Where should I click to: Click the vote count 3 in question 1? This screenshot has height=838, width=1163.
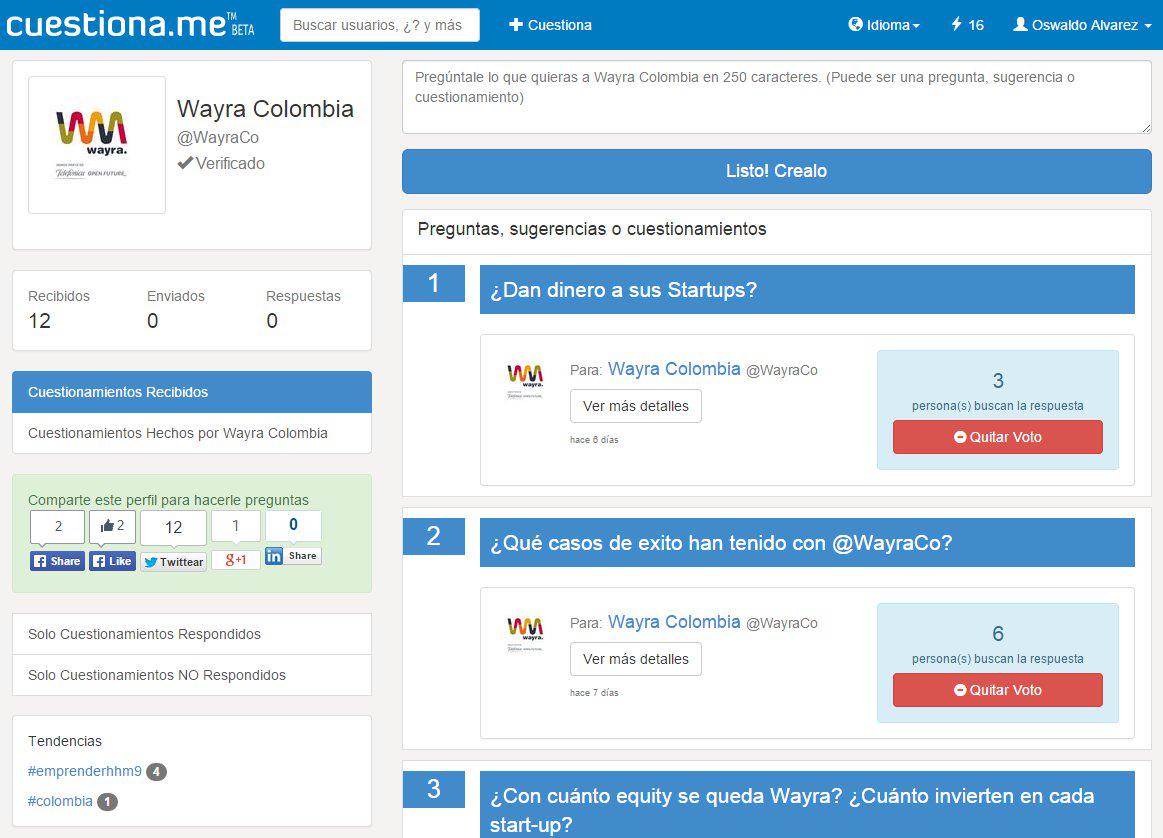998,381
